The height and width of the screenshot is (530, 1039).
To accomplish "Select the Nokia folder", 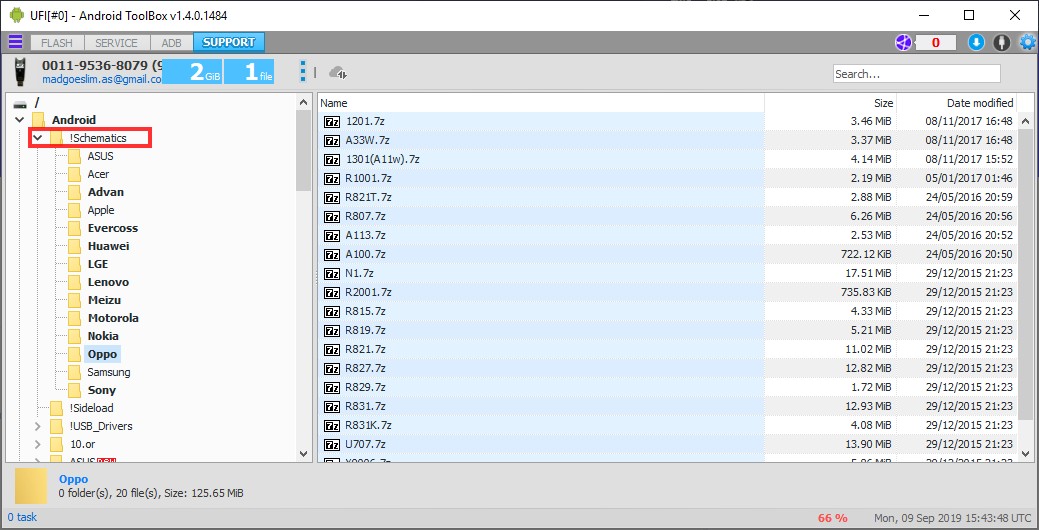I will (103, 335).
